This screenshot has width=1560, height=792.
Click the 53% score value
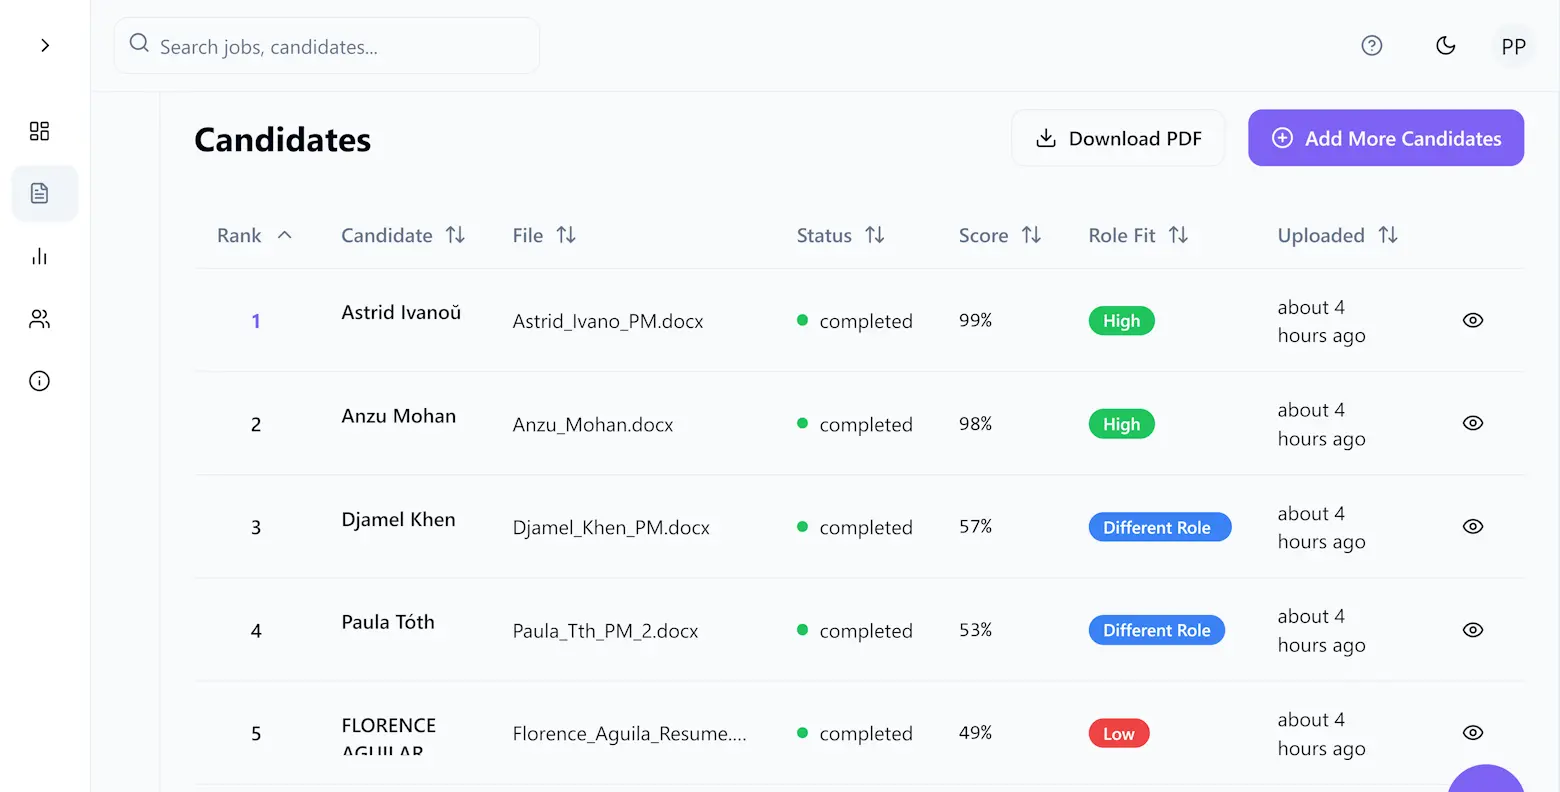tap(975, 630)
